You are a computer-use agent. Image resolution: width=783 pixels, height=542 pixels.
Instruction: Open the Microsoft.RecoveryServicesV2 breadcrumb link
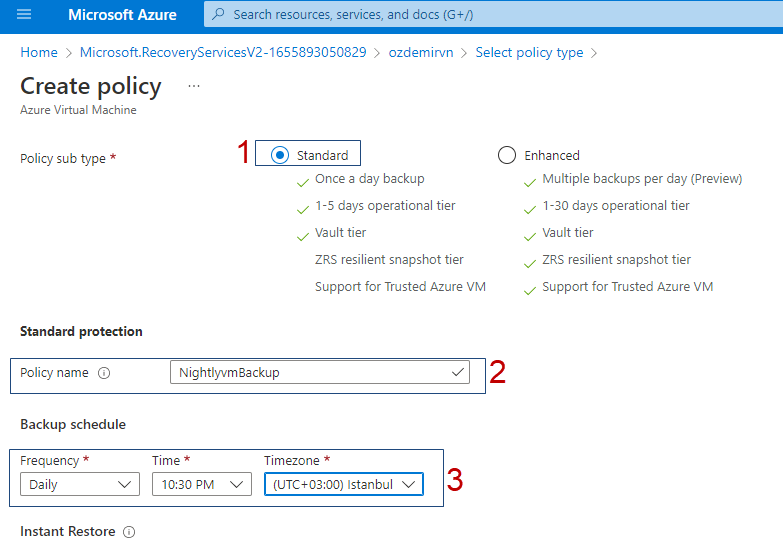[x=223, y=52]
